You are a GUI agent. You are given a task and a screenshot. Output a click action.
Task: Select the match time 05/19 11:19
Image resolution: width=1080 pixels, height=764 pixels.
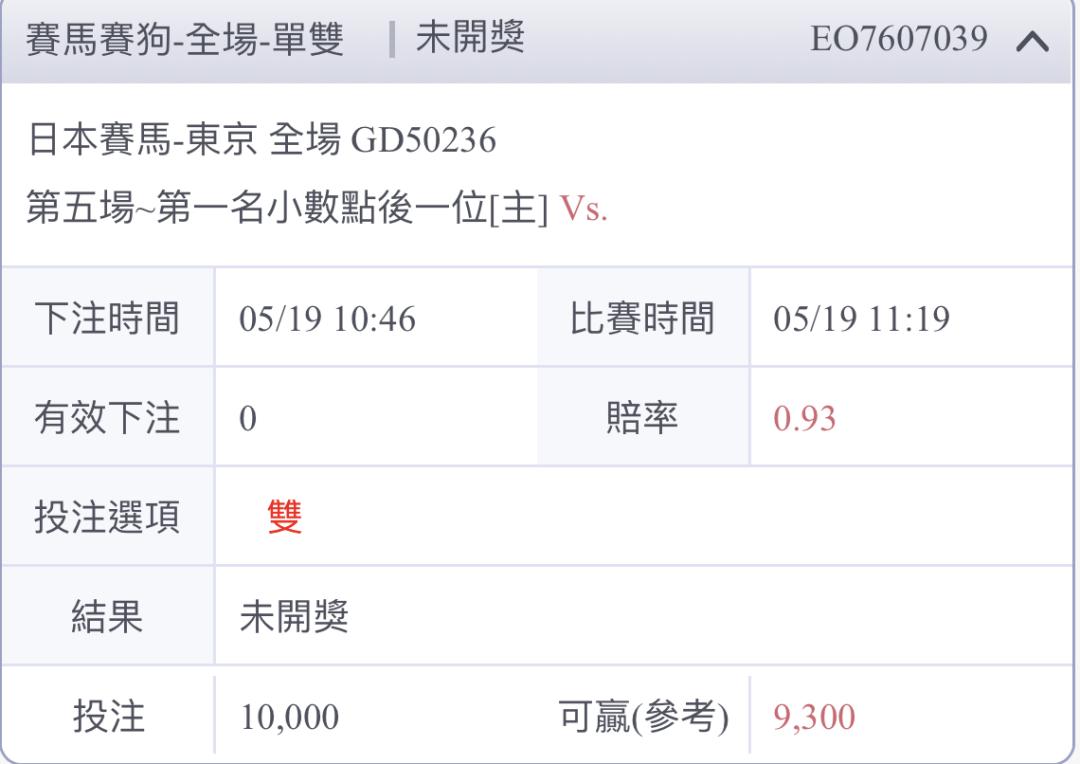click(862, 319)
